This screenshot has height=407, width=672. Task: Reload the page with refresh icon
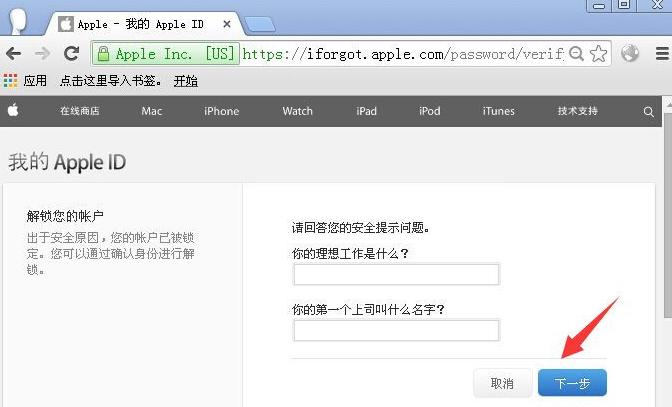[71, 54]
